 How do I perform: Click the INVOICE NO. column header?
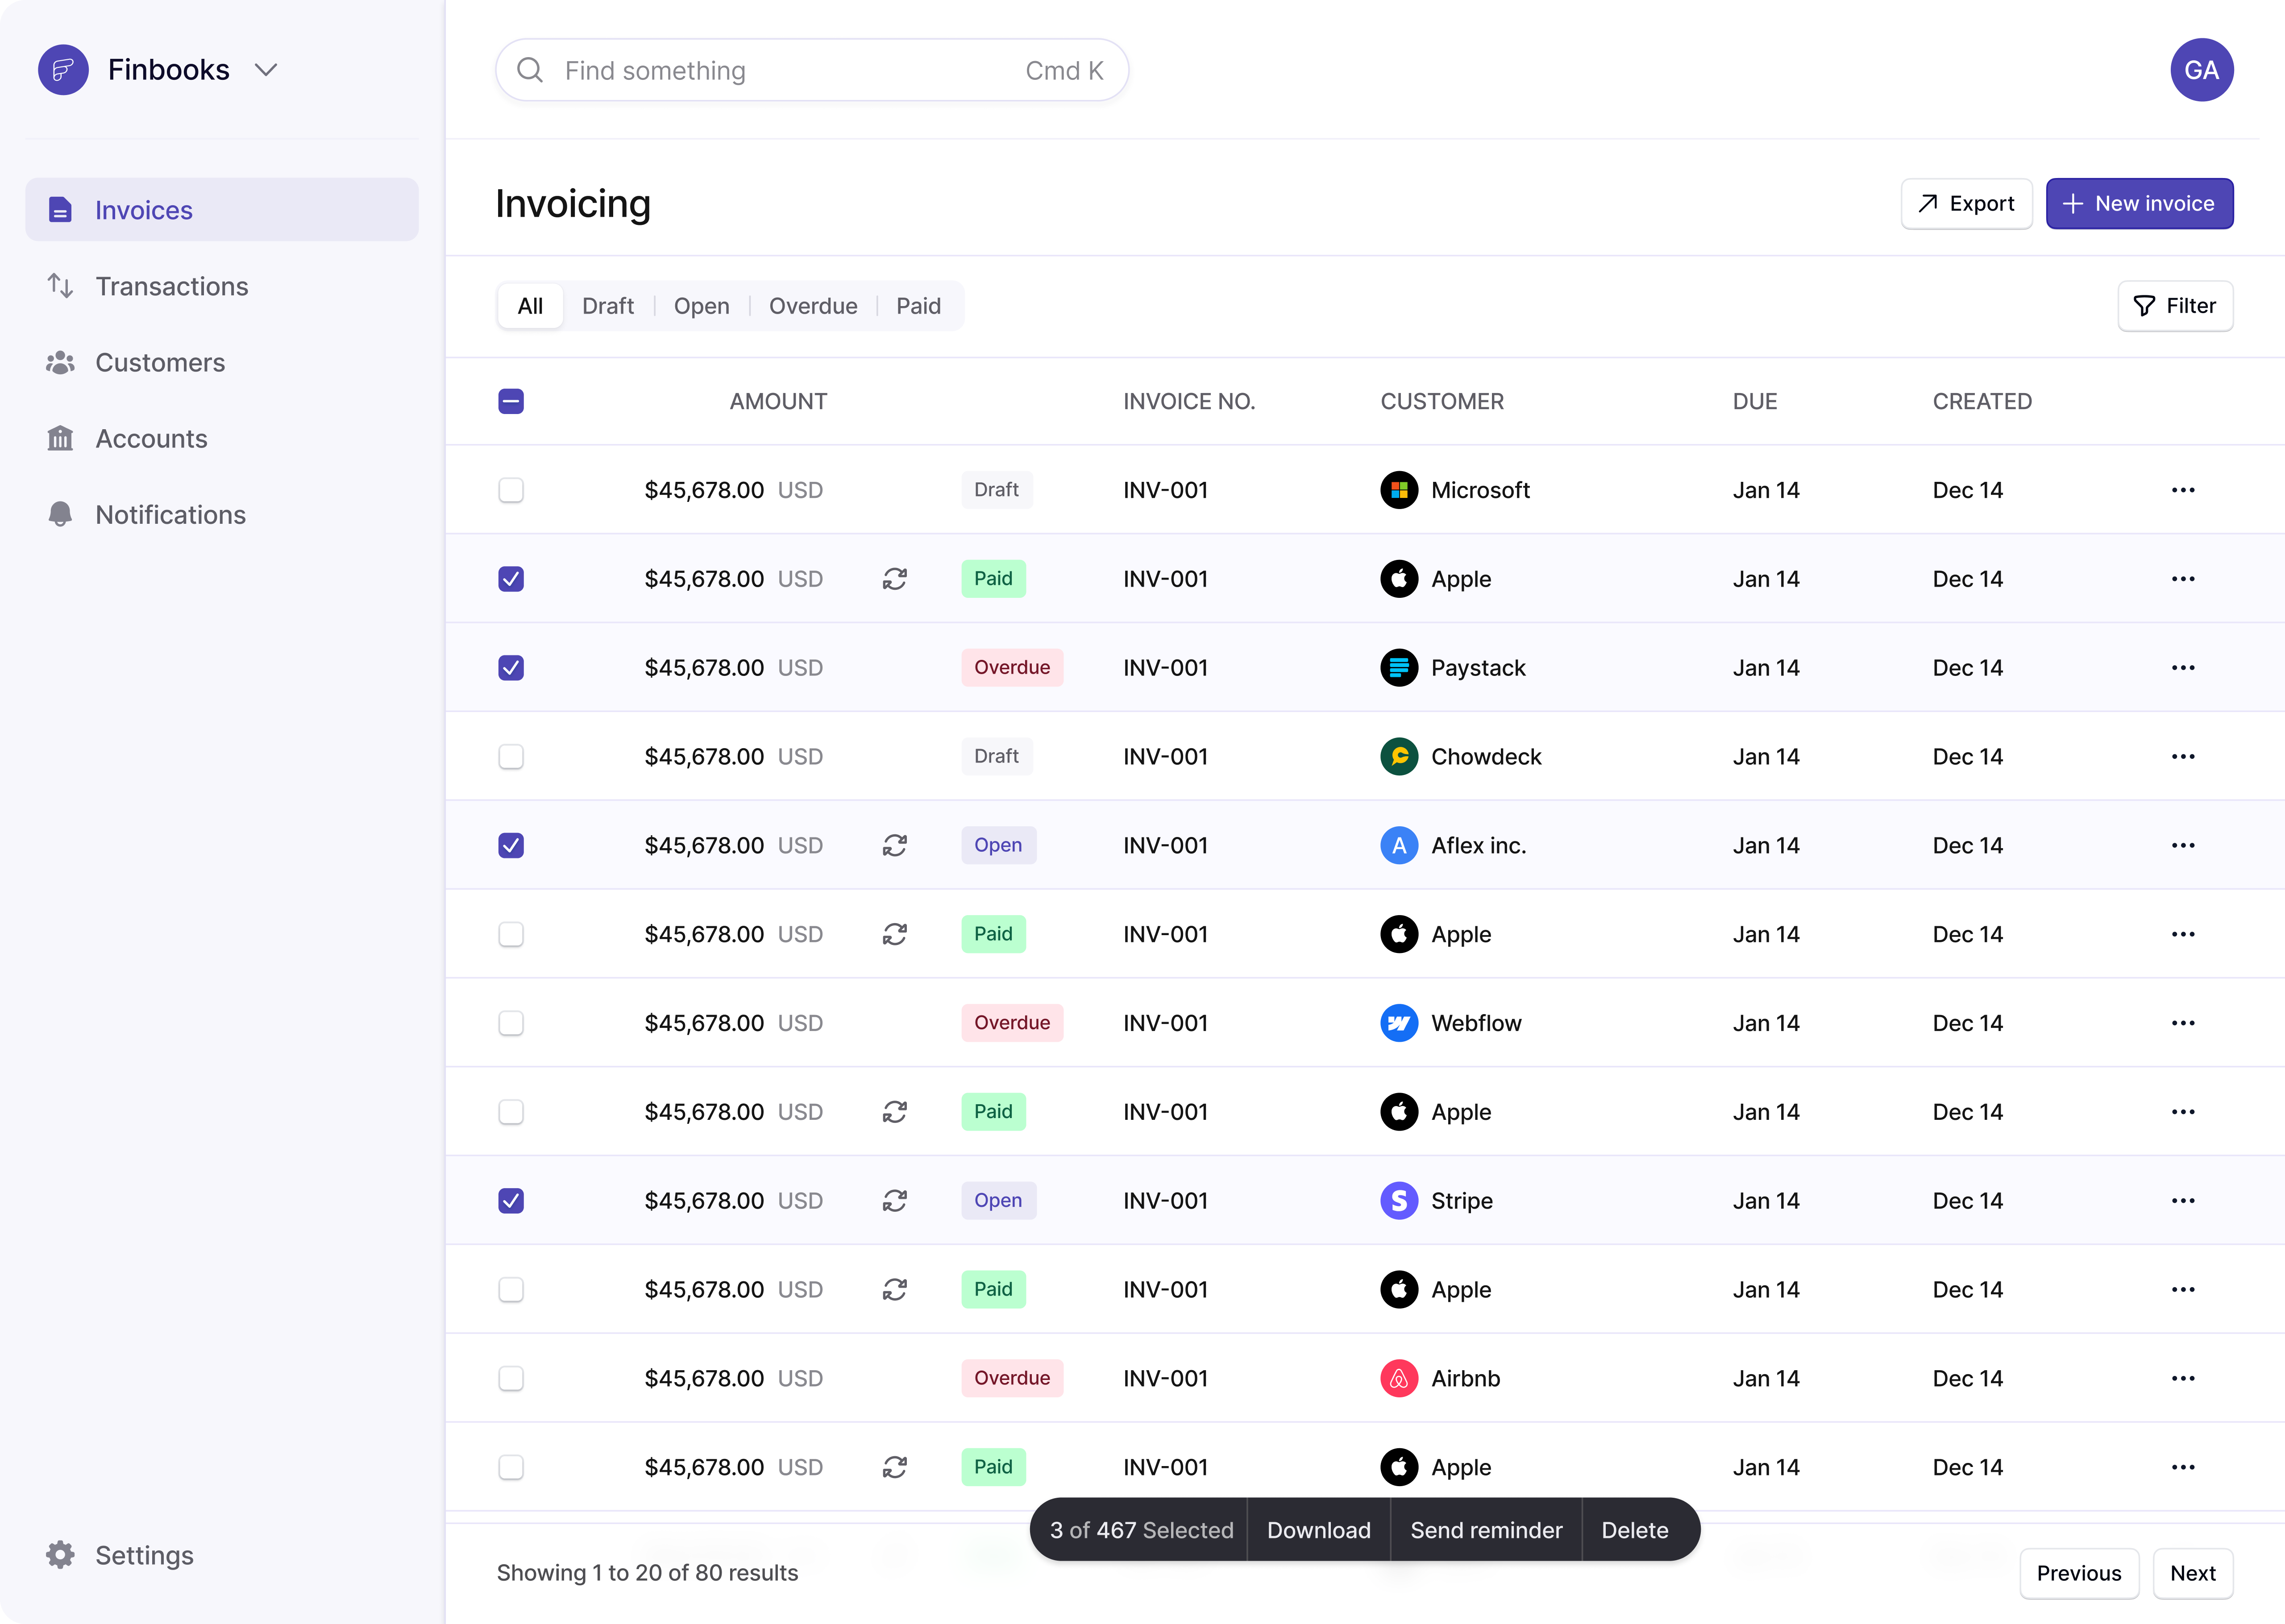click(1189, 401)
